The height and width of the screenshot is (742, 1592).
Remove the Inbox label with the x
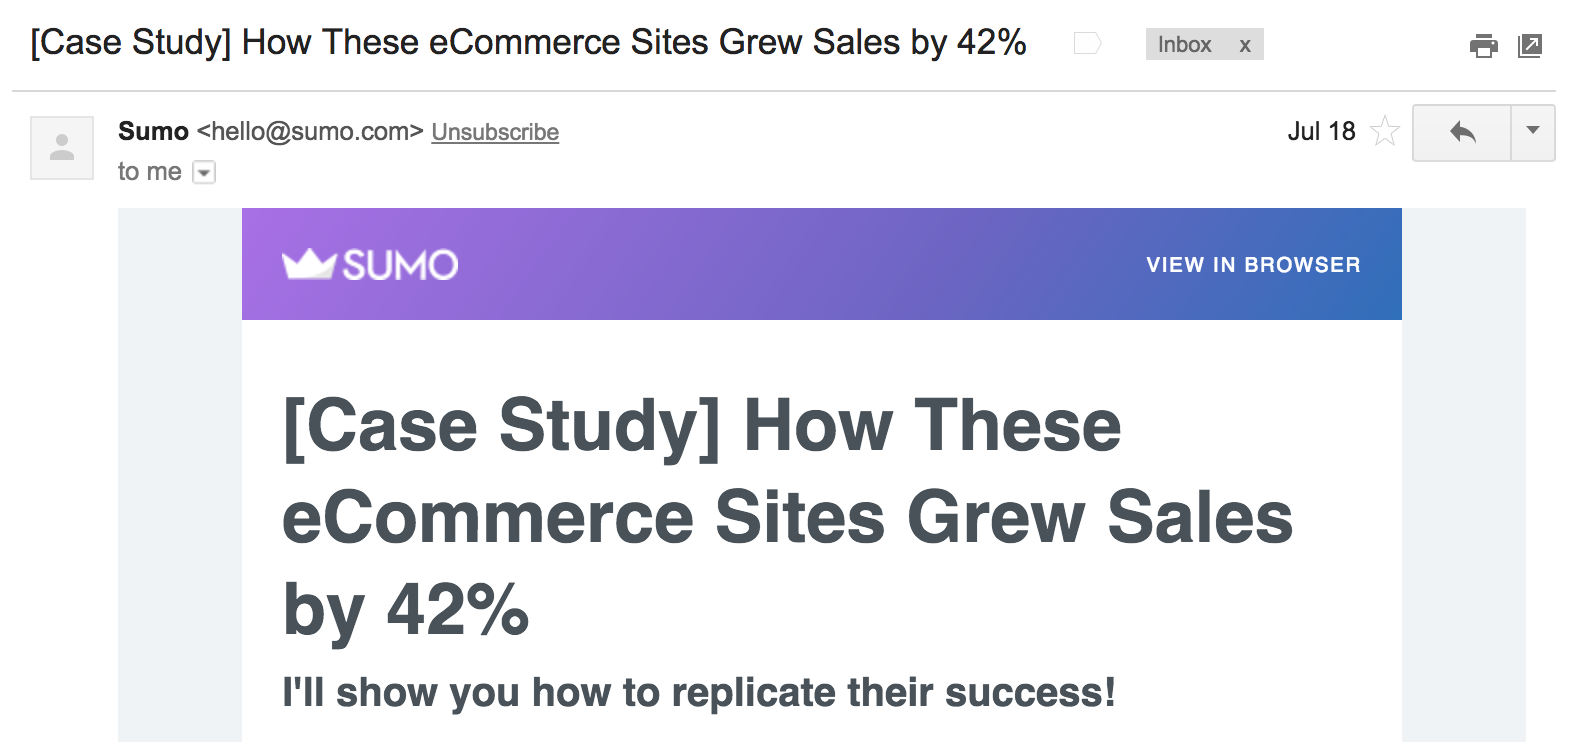pyautogui.click(x=1245, y=45)
